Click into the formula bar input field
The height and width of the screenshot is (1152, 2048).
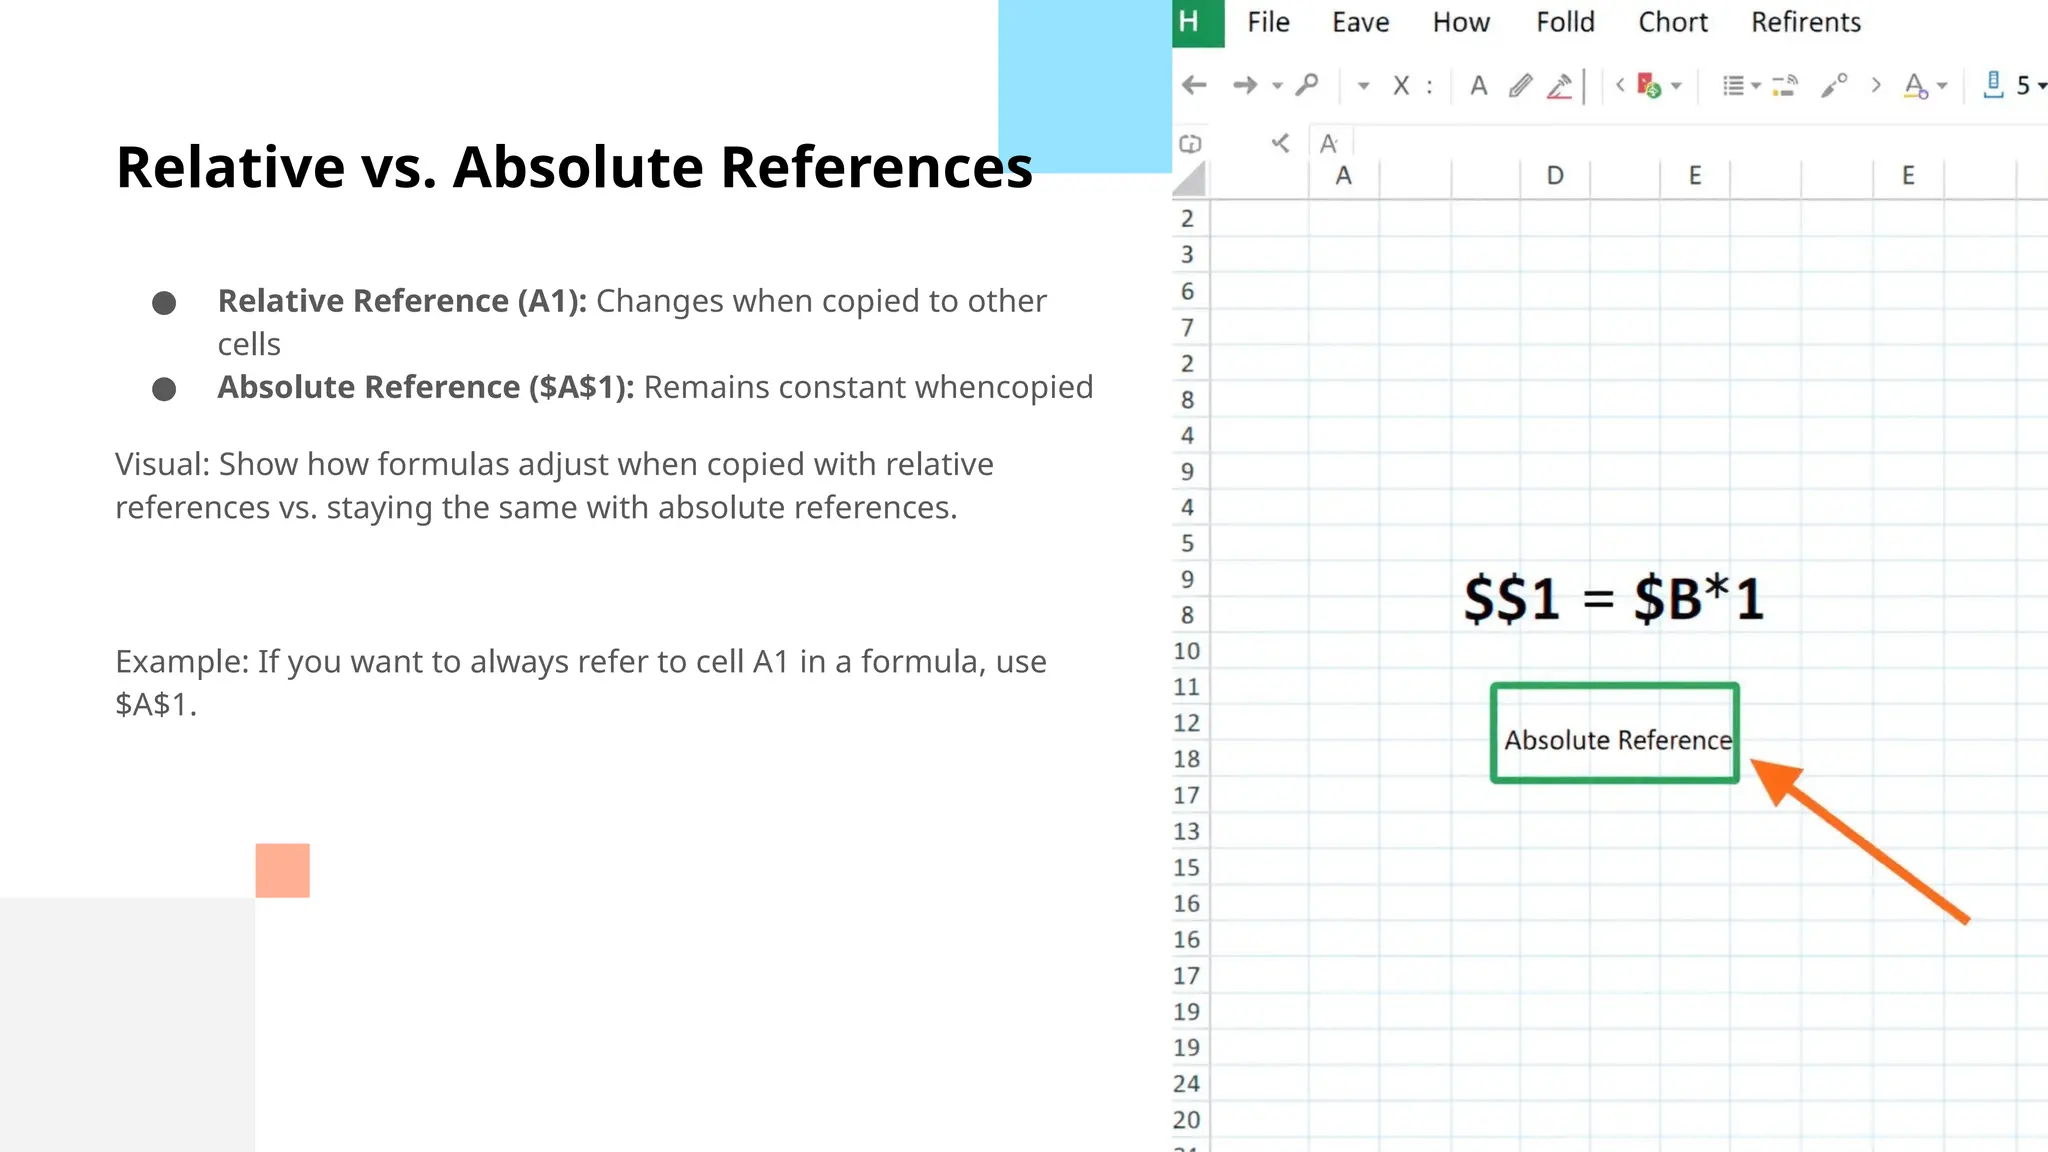point(1700,143)
